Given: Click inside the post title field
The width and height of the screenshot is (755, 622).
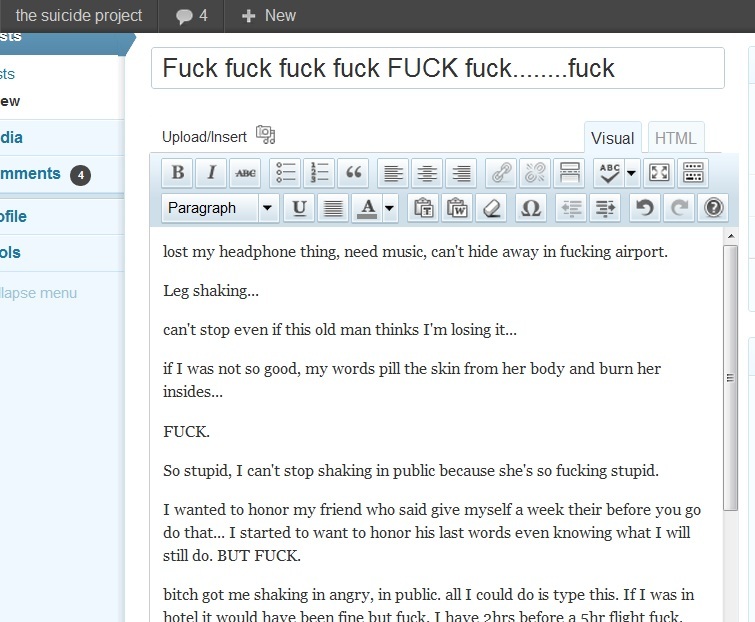Looking at the screenshot, I should tap(437, 68).
